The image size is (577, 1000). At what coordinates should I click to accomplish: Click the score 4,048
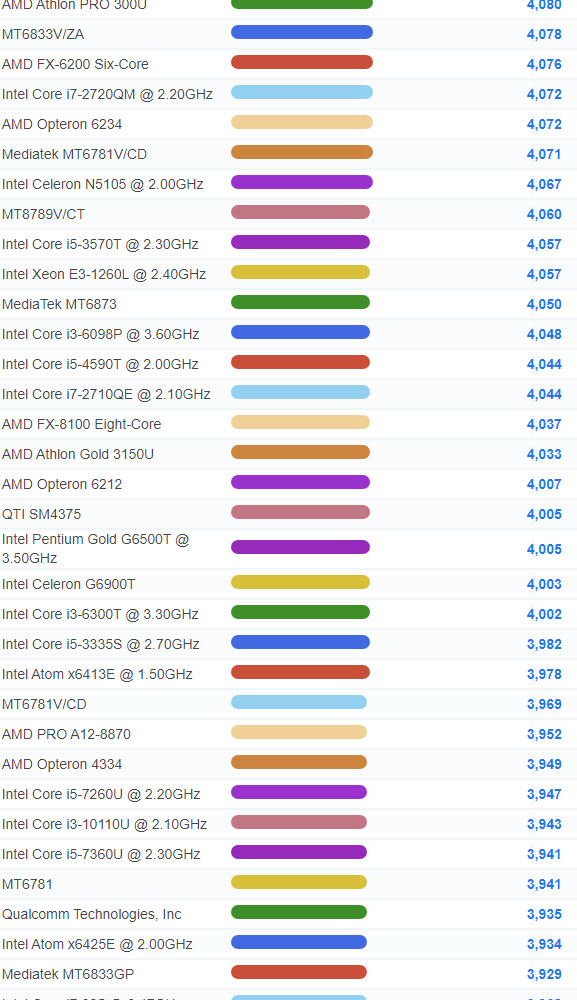(x=544, y=334)
